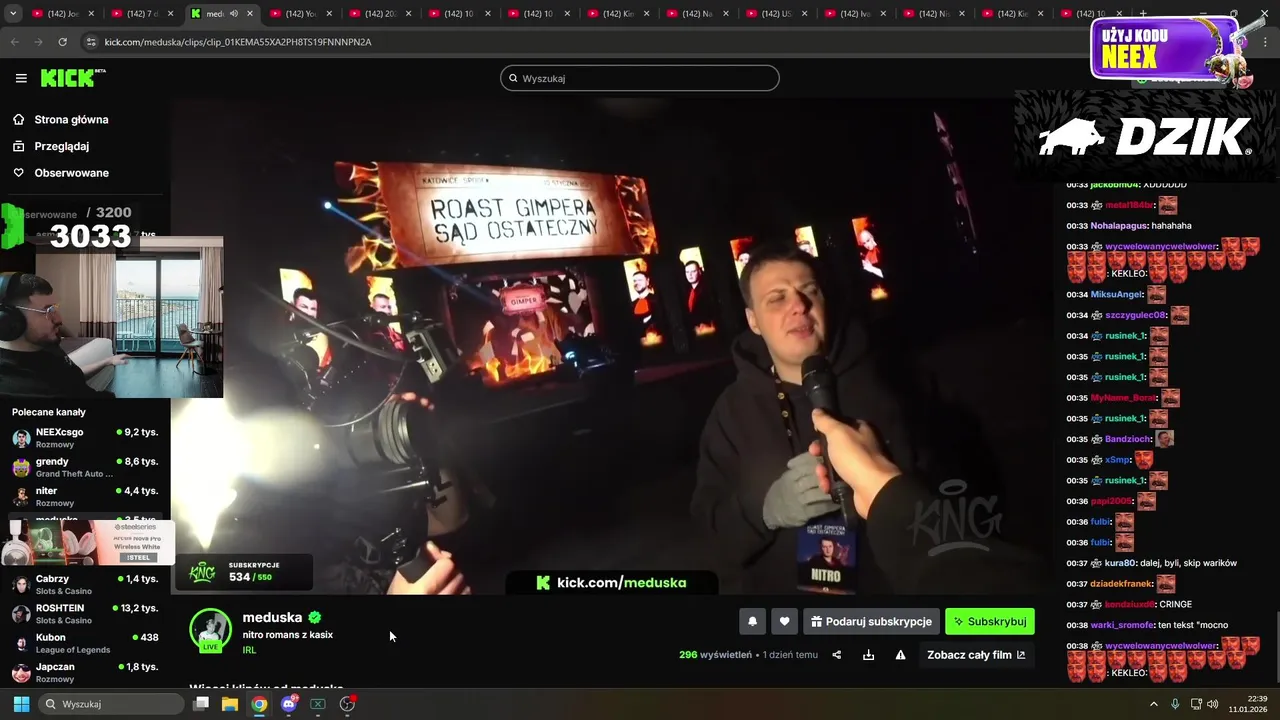This screenshot has width=1280, height=720.
Task: Open the Obserwowane sidebar link
Action: tap(71, 173)
